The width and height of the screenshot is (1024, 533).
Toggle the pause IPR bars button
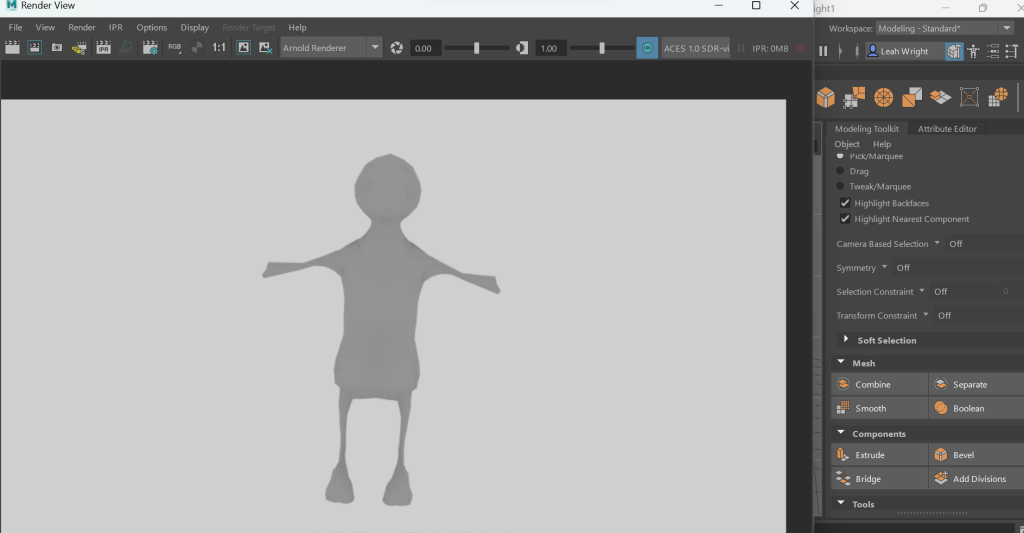741,48
